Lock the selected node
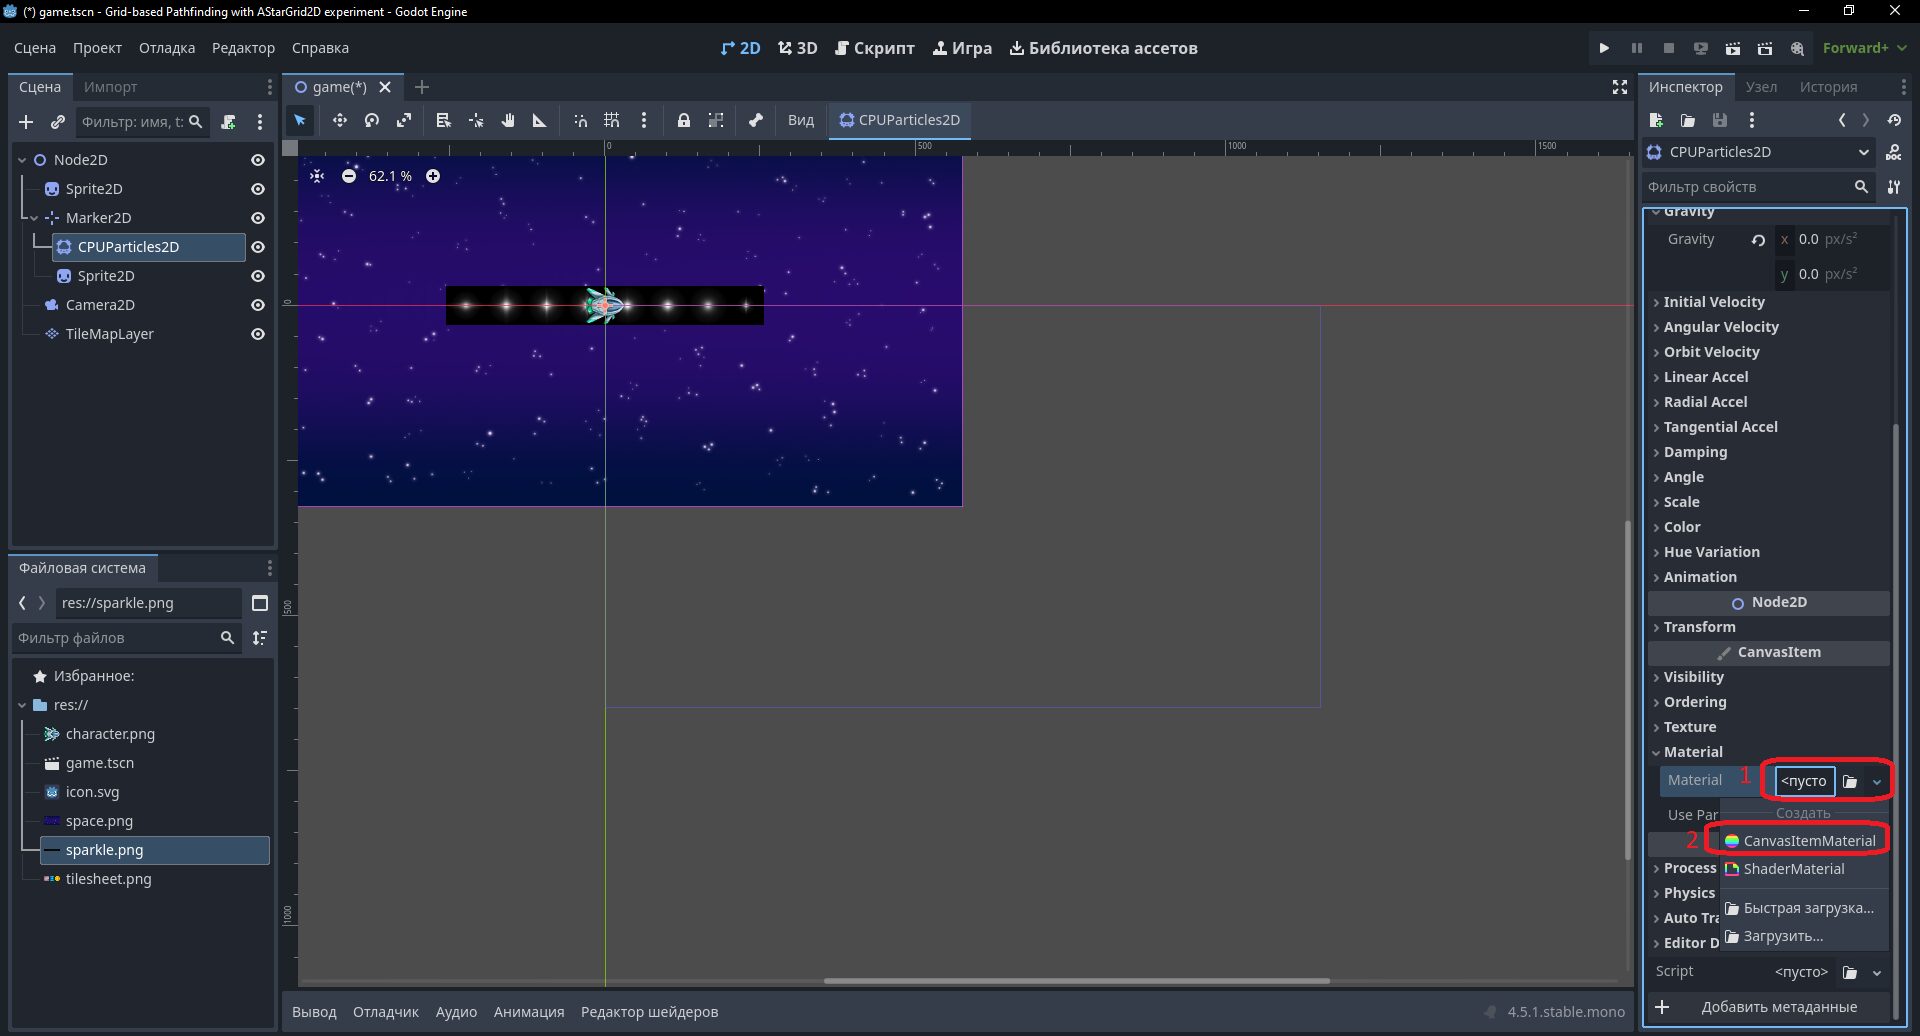Screen dimensions: 1920x1036 pos(684,120)
